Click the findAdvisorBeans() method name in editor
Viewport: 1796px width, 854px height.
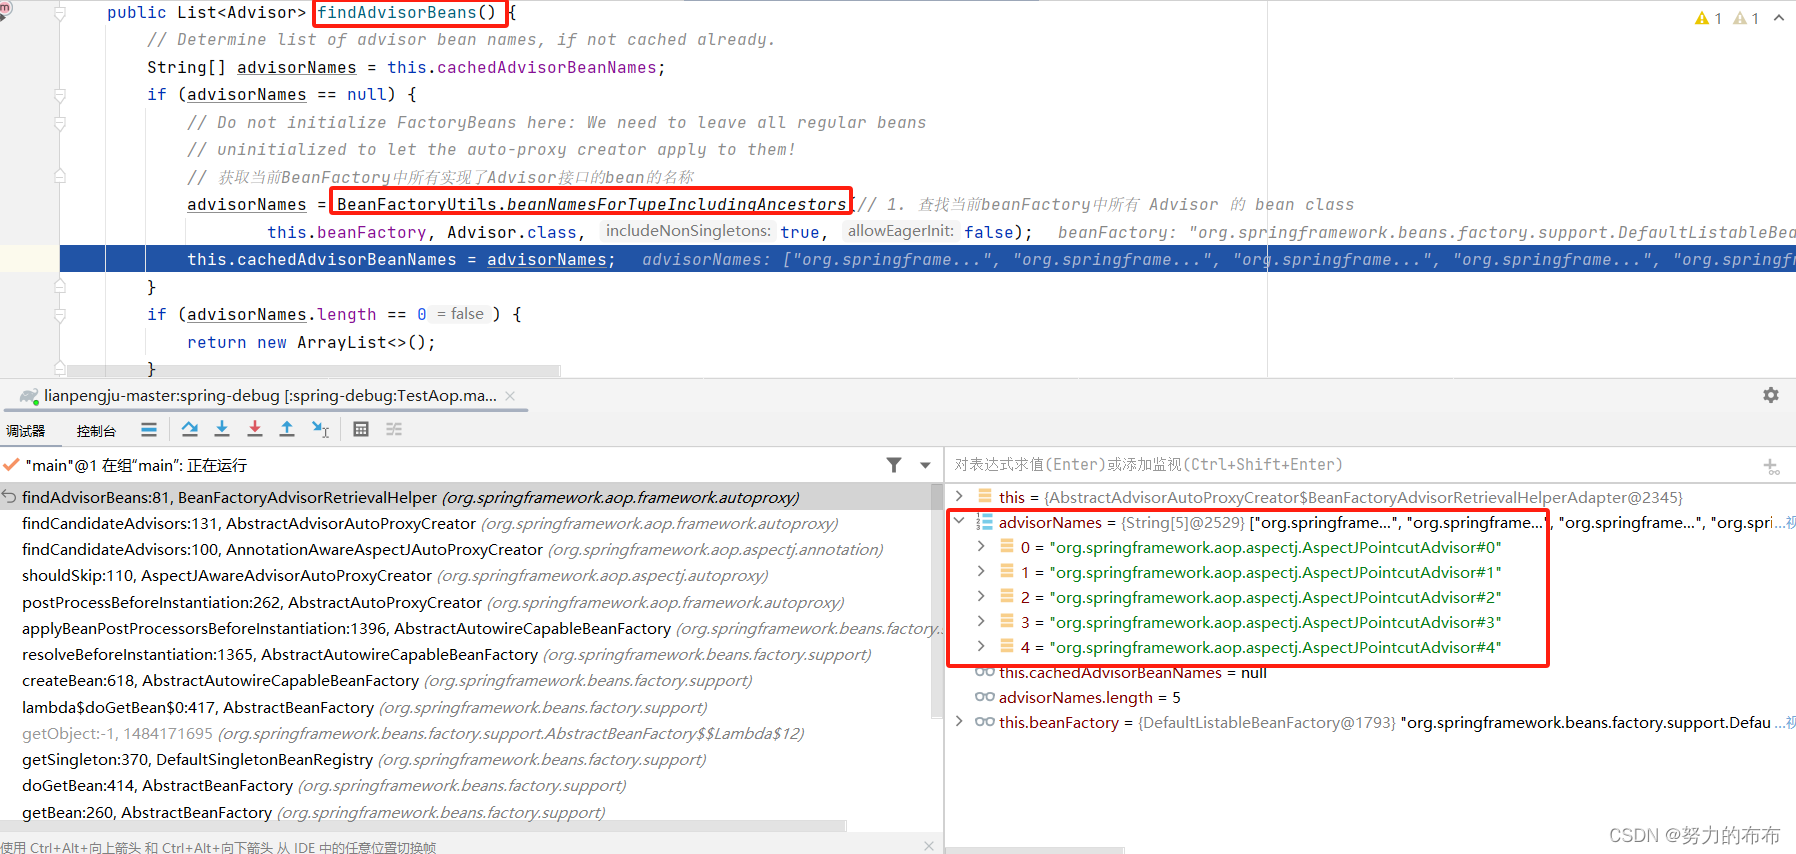[x=407, y=13]
